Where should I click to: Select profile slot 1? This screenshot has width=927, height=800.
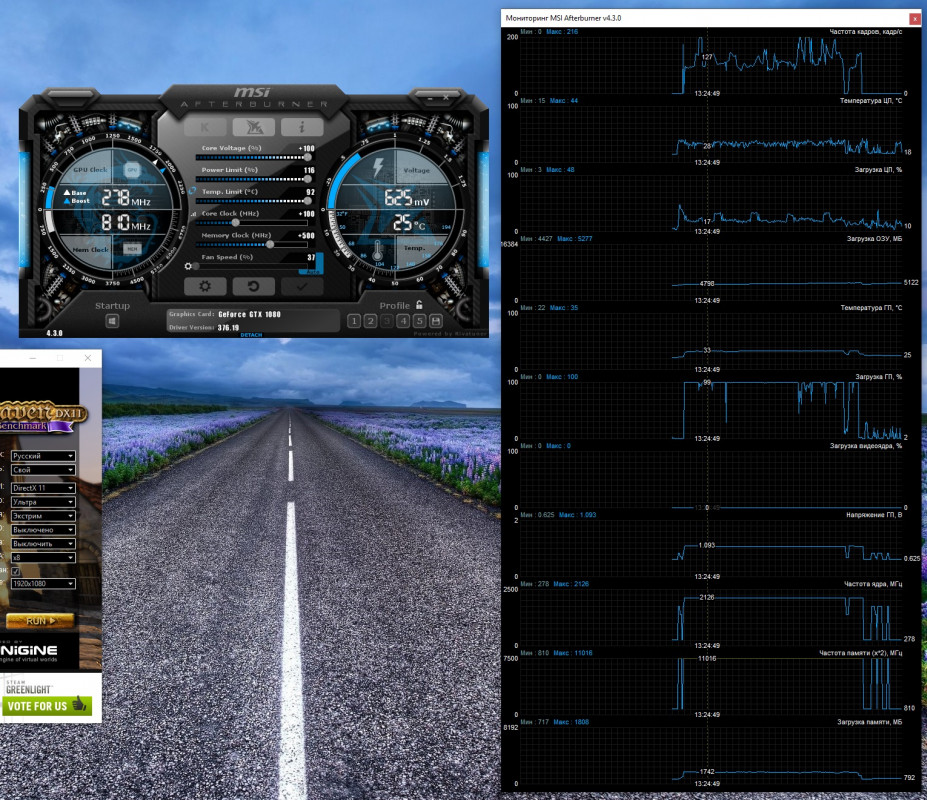353,321
